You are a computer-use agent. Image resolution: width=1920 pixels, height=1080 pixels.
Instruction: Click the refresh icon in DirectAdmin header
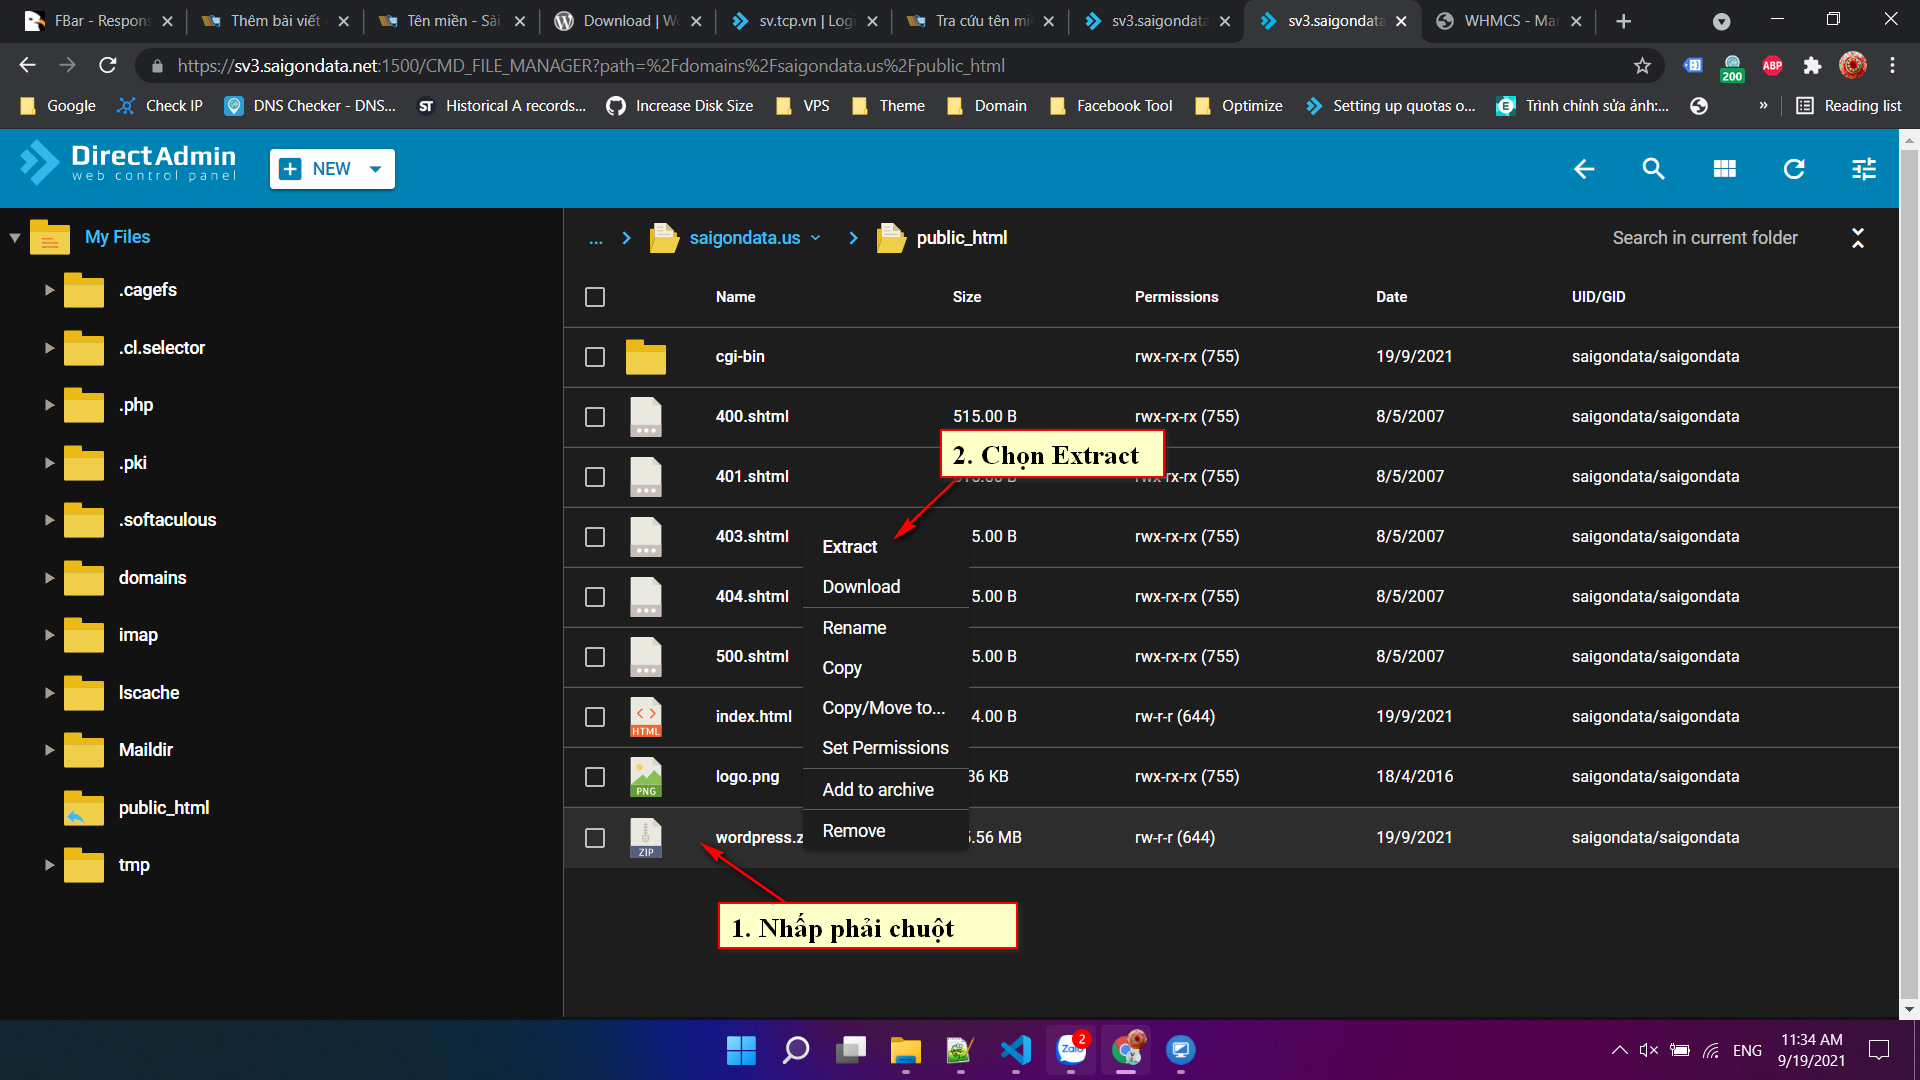tap(1794, 169)
